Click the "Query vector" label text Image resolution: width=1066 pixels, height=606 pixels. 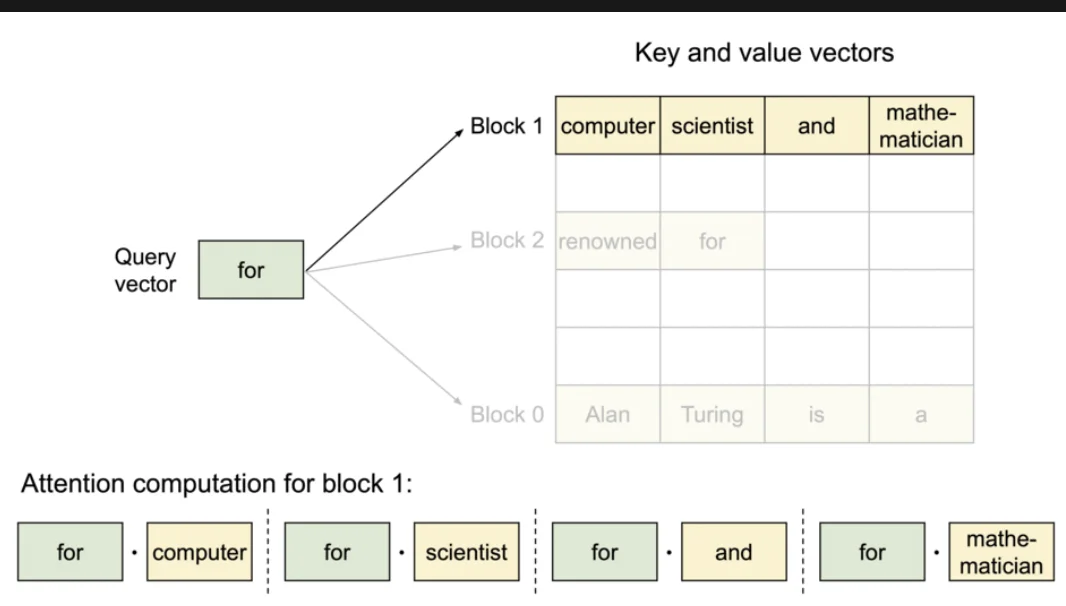tap(145, 270)
